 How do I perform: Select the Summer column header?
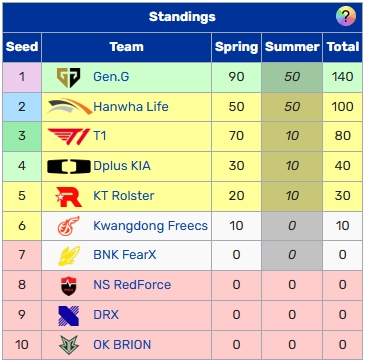point(292,47)
